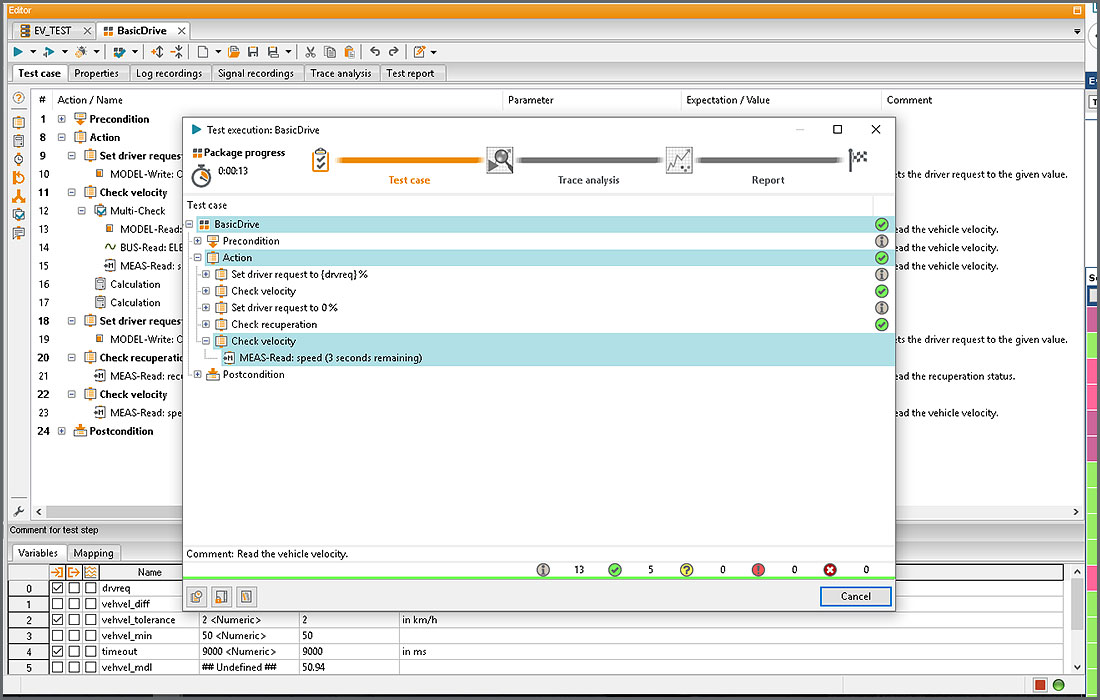Viewport: 1100px width, 700px height.
Task: Select MEAS-Read: speed step in execution tree
Action: click(x=330, y=358)
